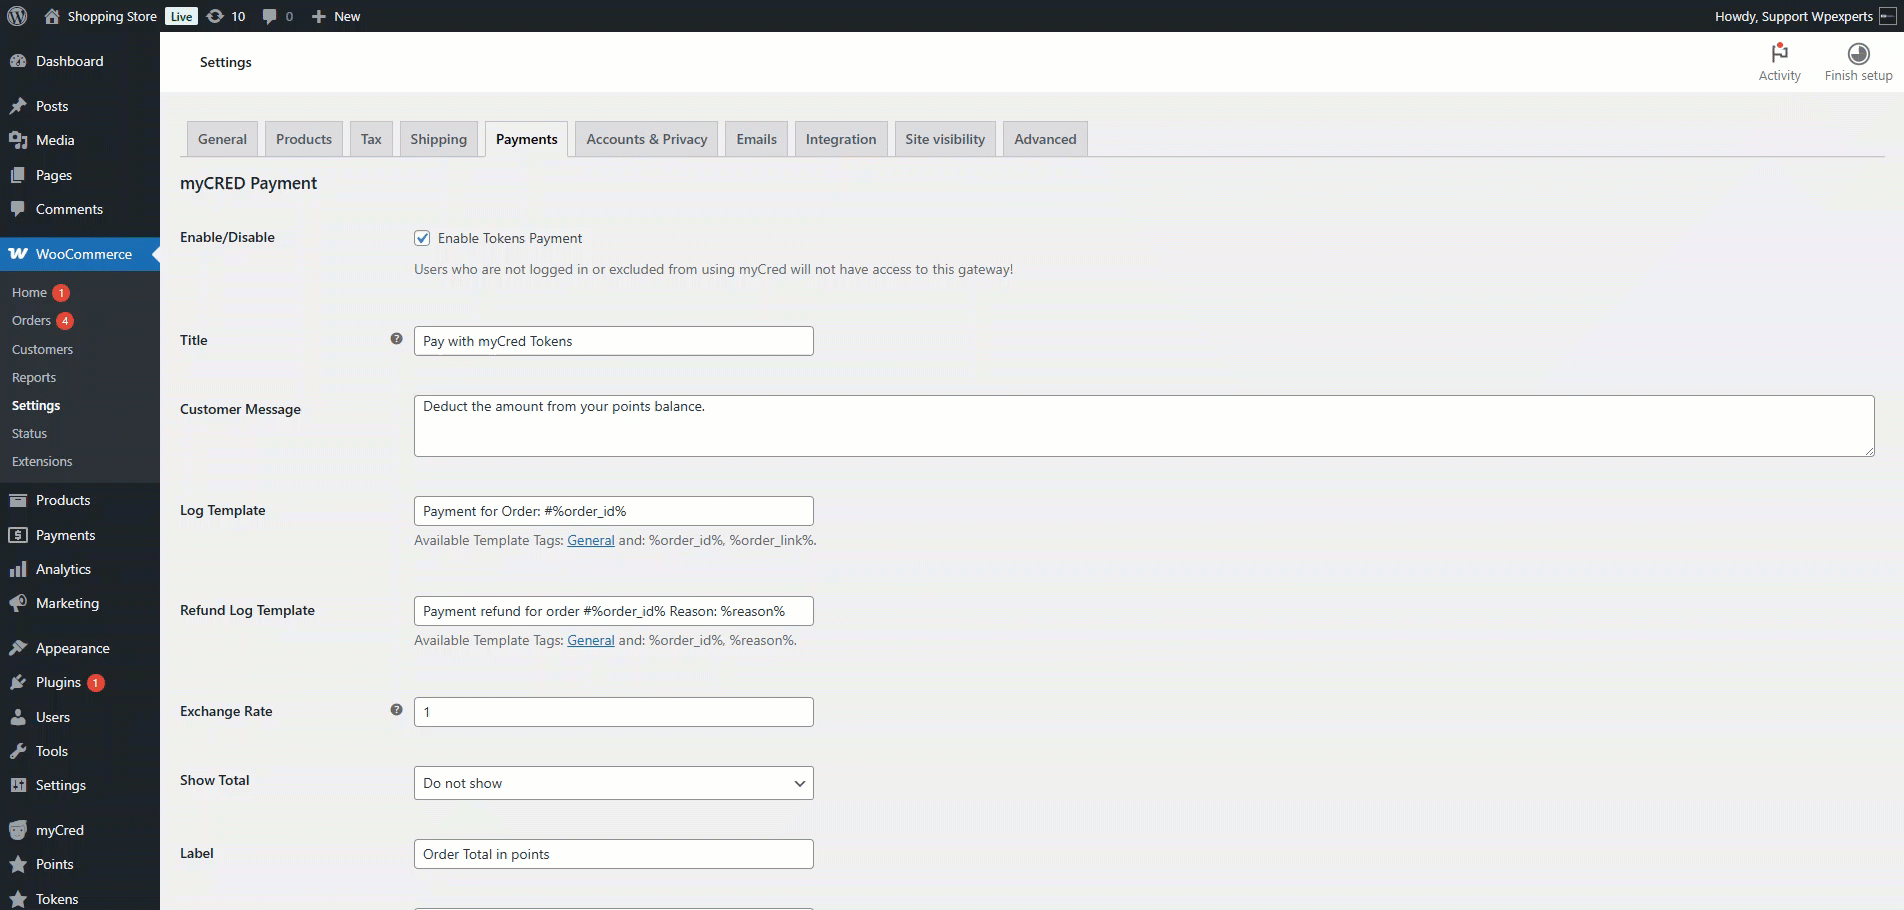
Task: Uncheck Enable Tokens Payment checkbox
Action: point(422,238)
